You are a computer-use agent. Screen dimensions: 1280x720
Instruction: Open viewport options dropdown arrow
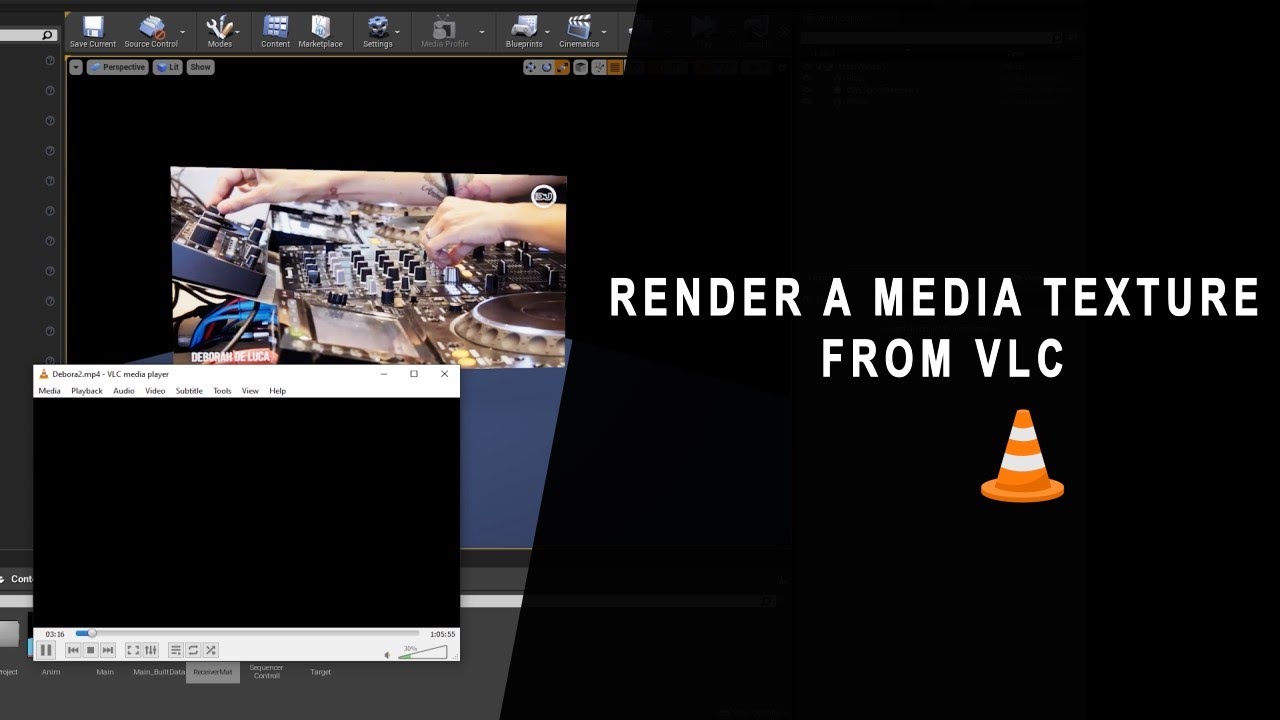coord(76,67)
